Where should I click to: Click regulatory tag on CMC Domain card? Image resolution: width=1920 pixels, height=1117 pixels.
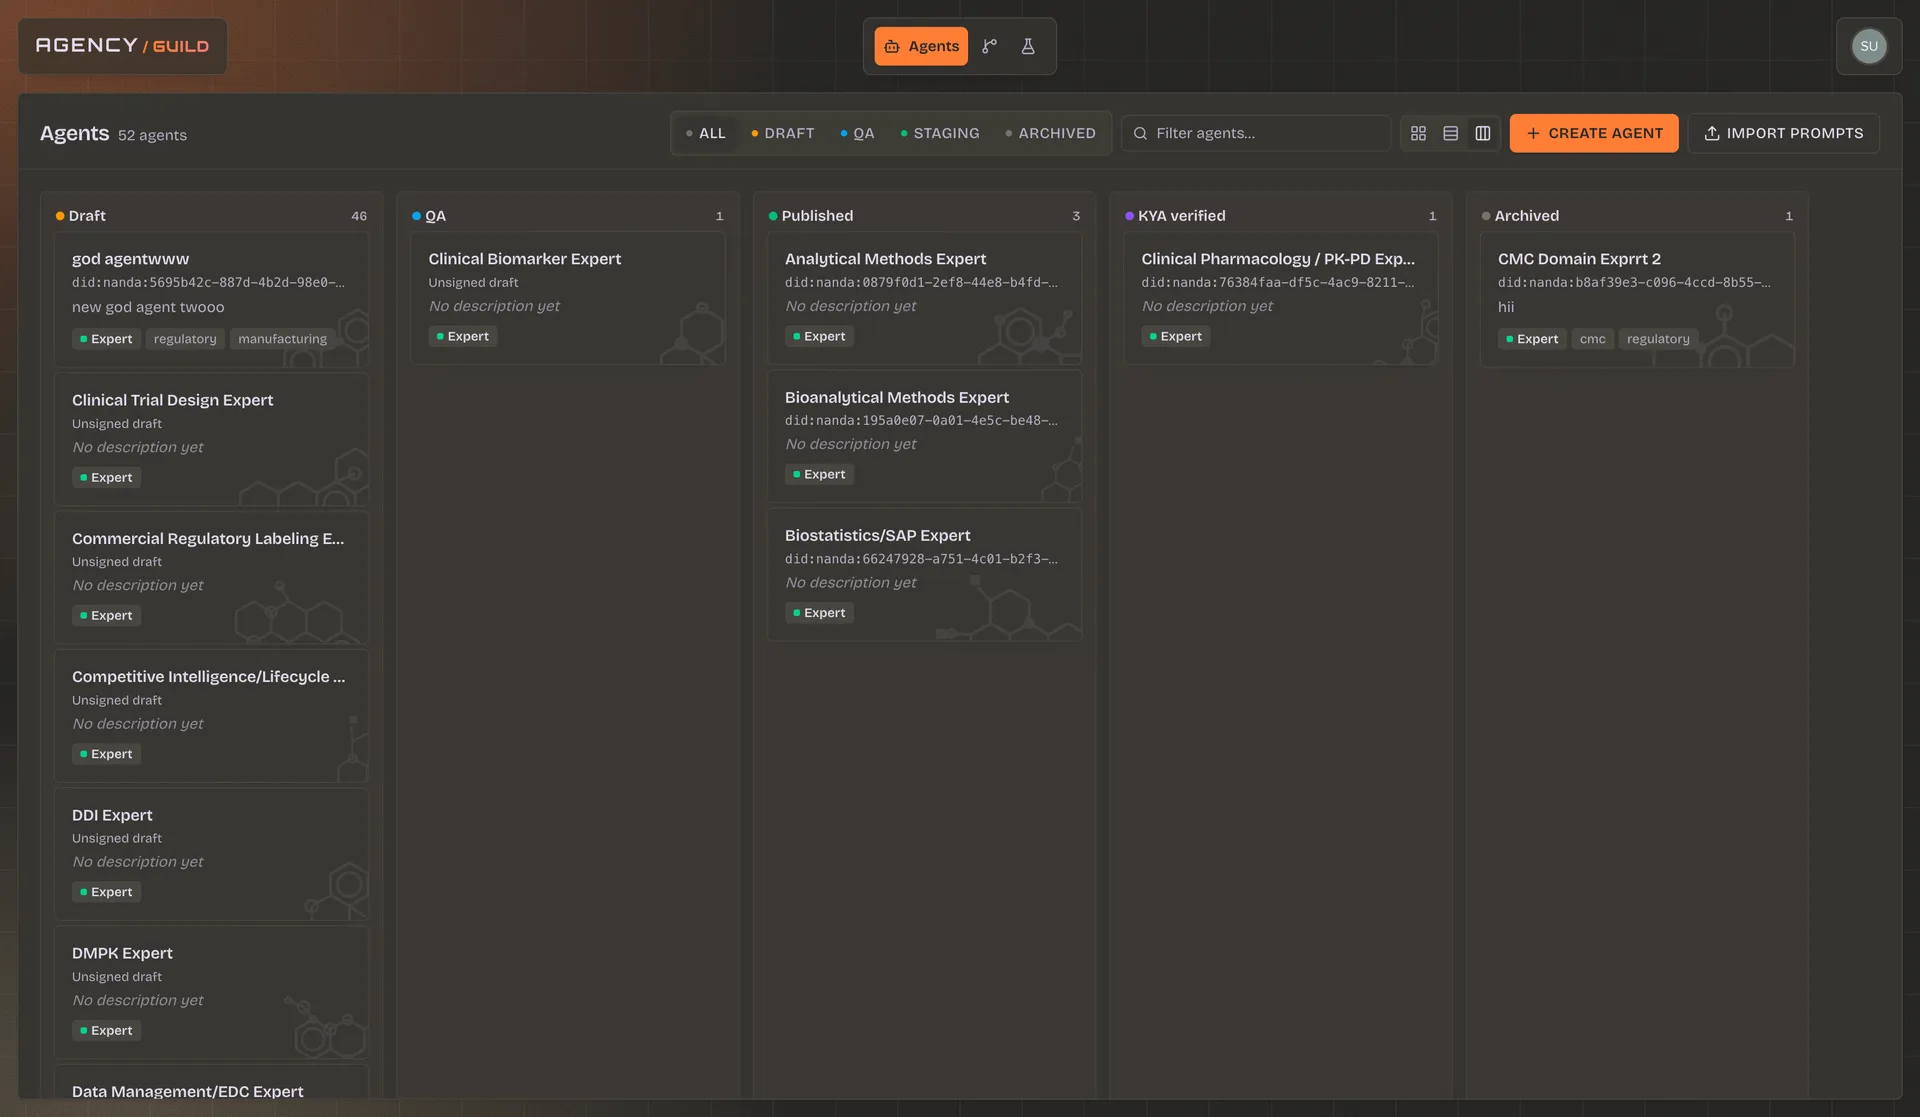[1658, 339]
